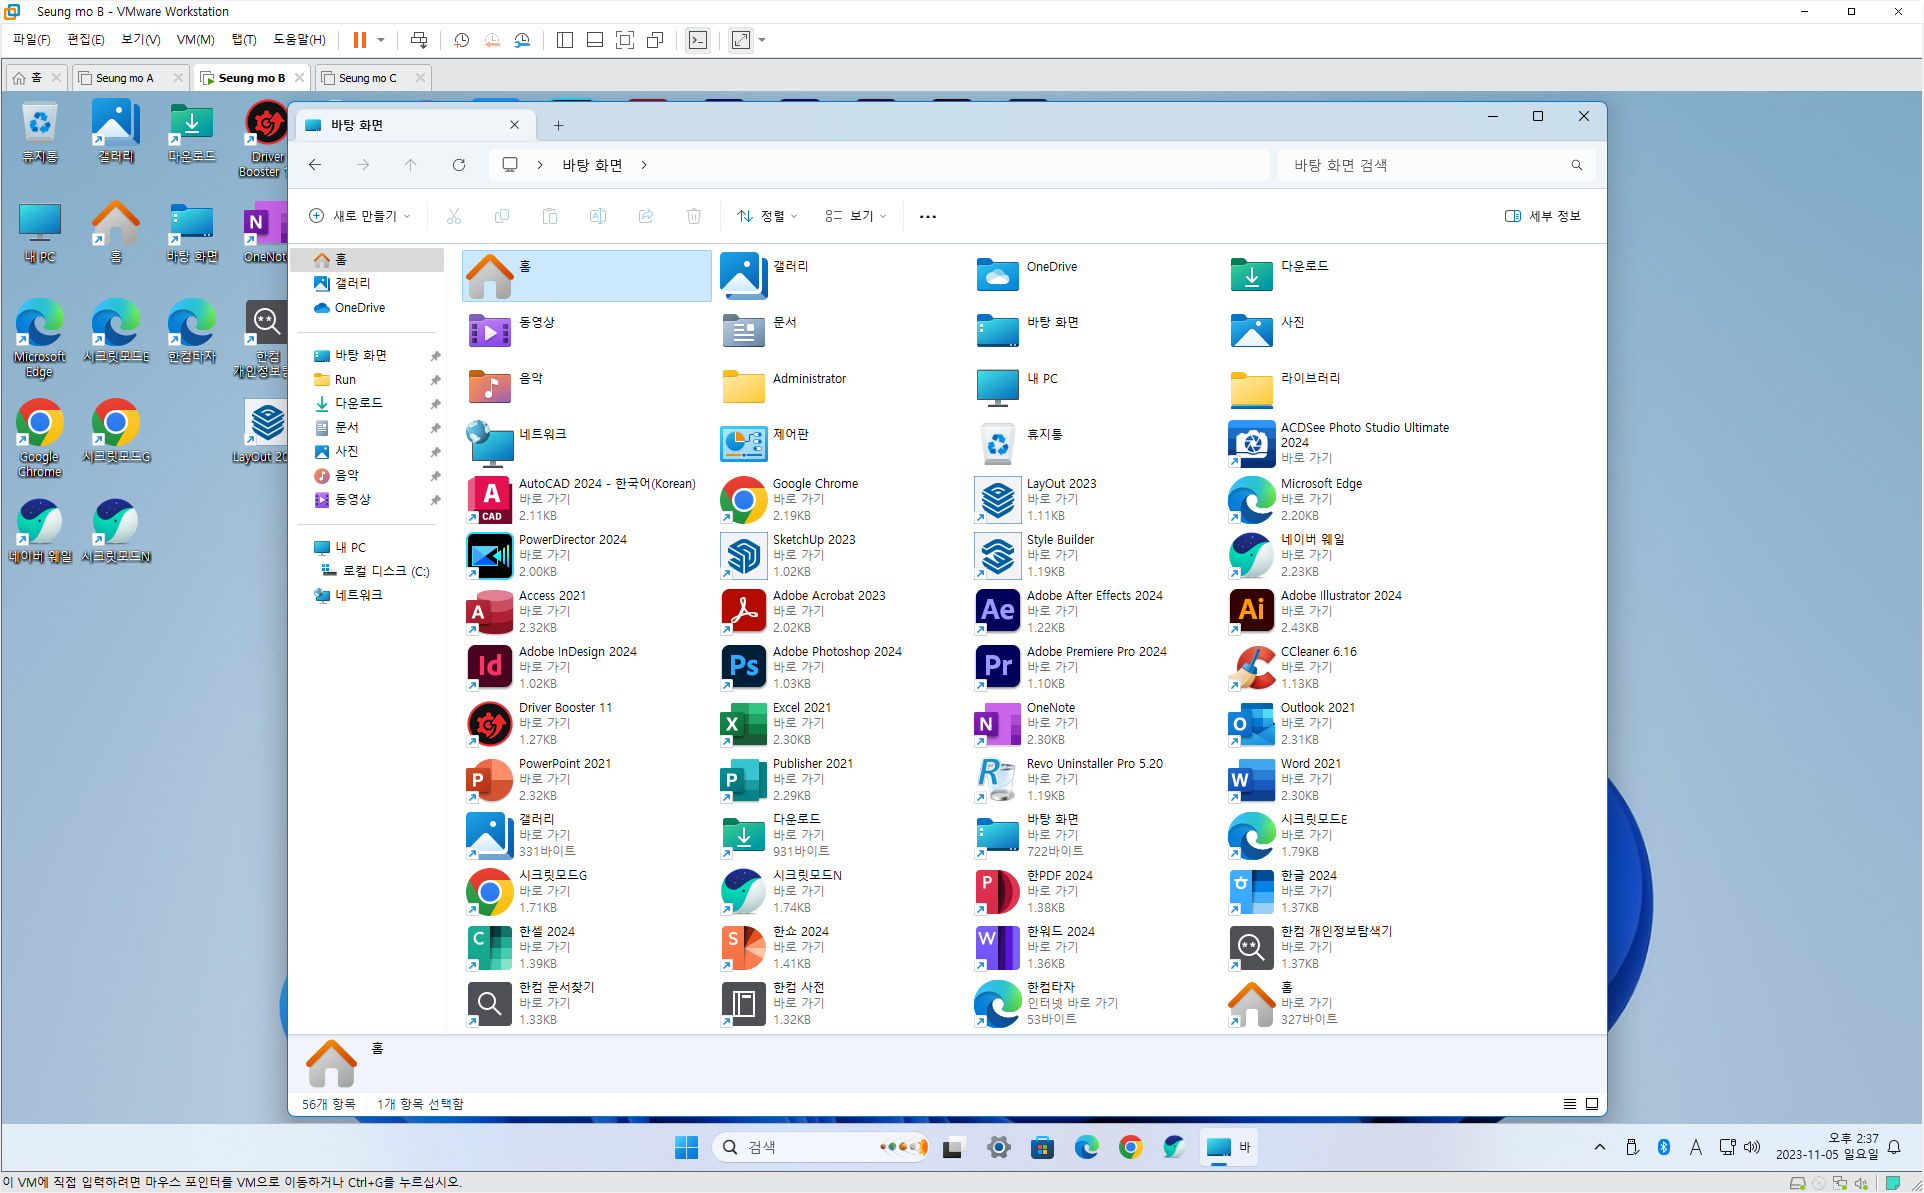1924x1193 pixels.
Task: Click the explorer refresh button
Action: (x=459, y=165)
